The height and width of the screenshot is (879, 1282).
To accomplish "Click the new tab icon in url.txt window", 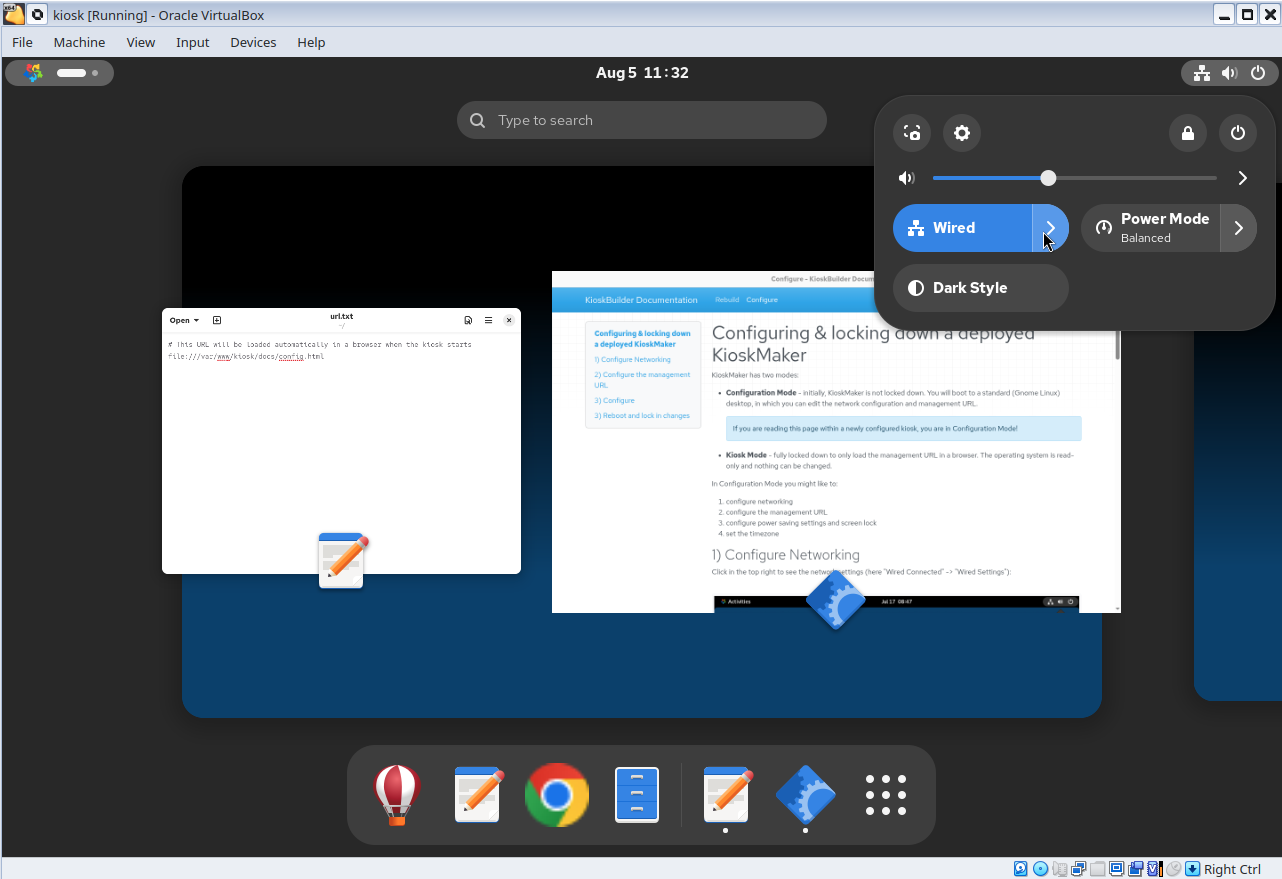I will pyautogui.click(x=217, y=320).
